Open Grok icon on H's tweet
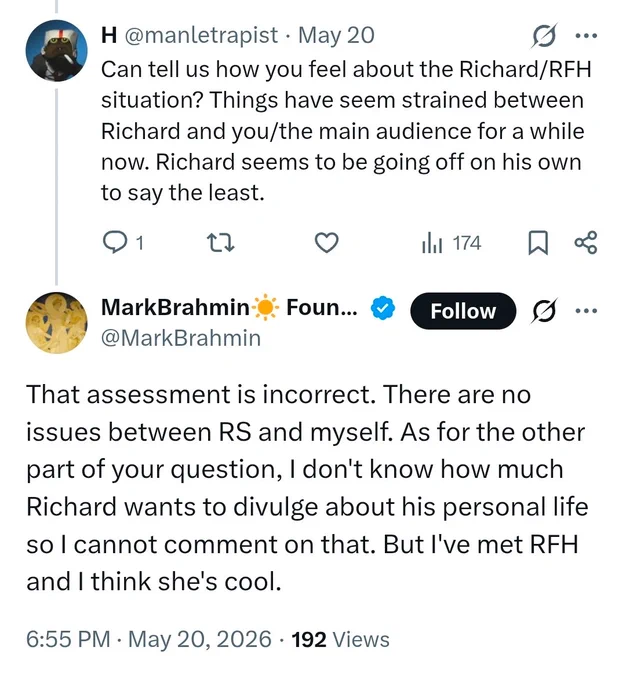626x680 pixels. pos(544,36)
